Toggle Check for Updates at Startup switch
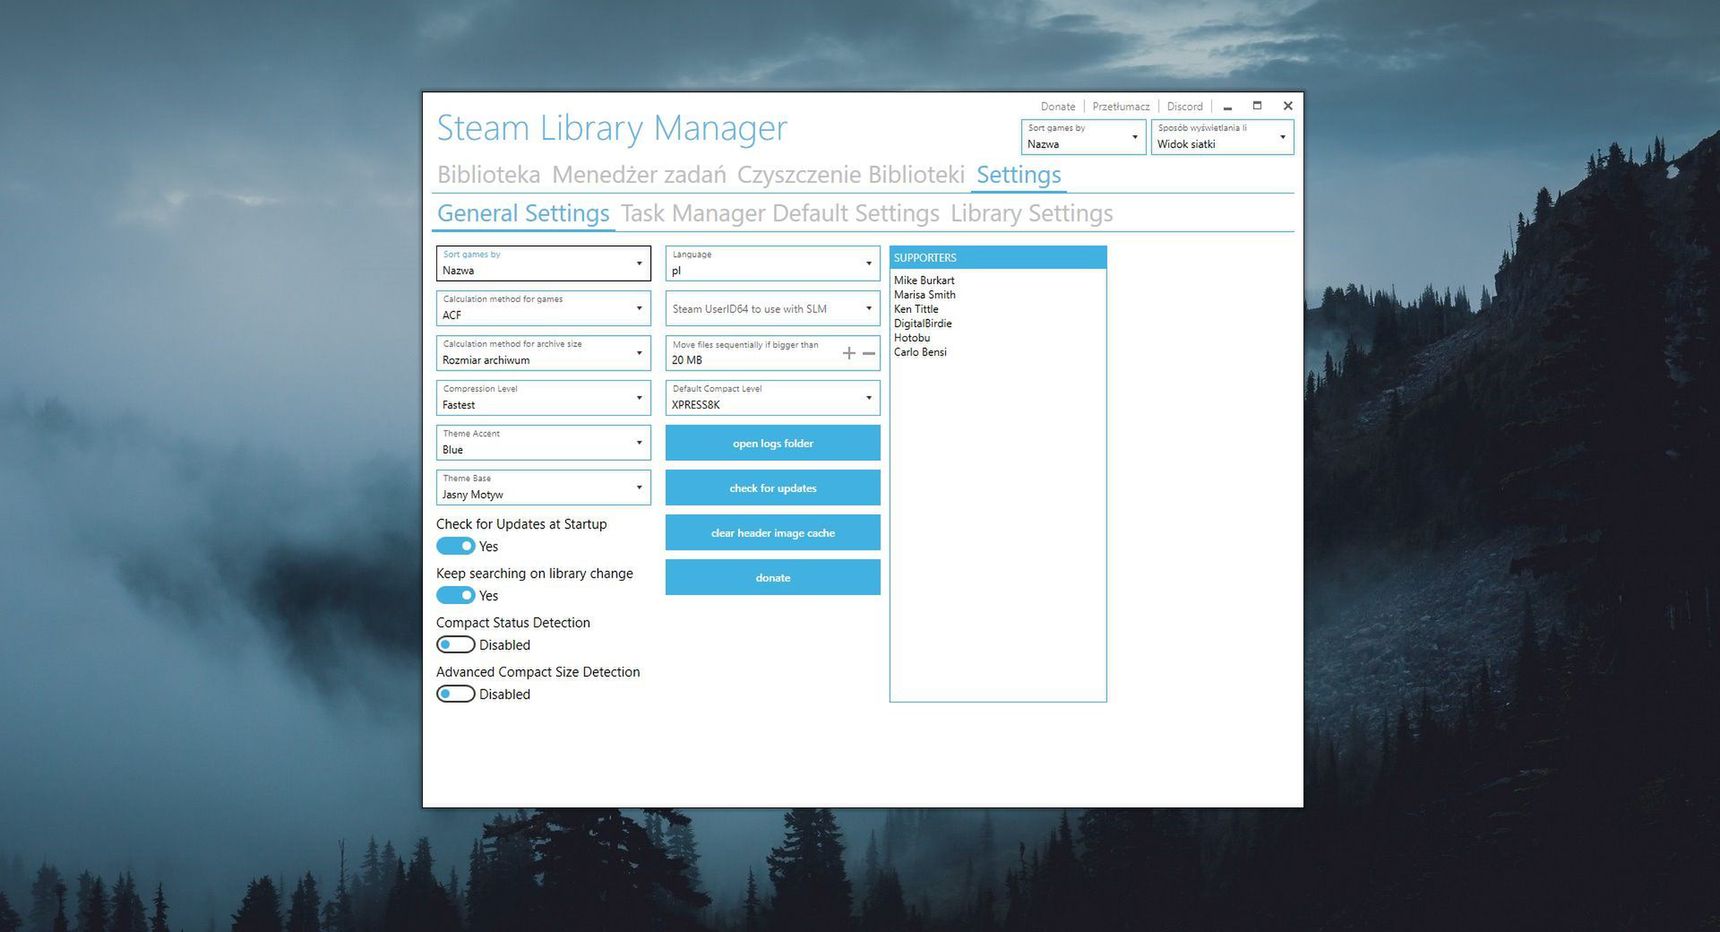The image size is (1720, 932). click(x=455, y=546)
